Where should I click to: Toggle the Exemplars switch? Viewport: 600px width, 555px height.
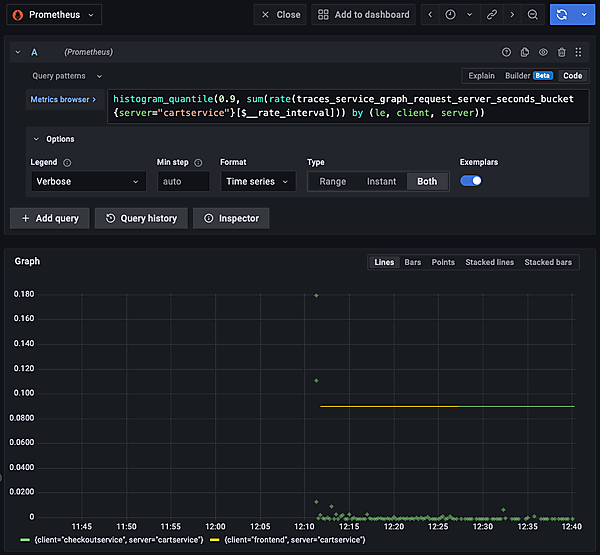click(471, 181)
